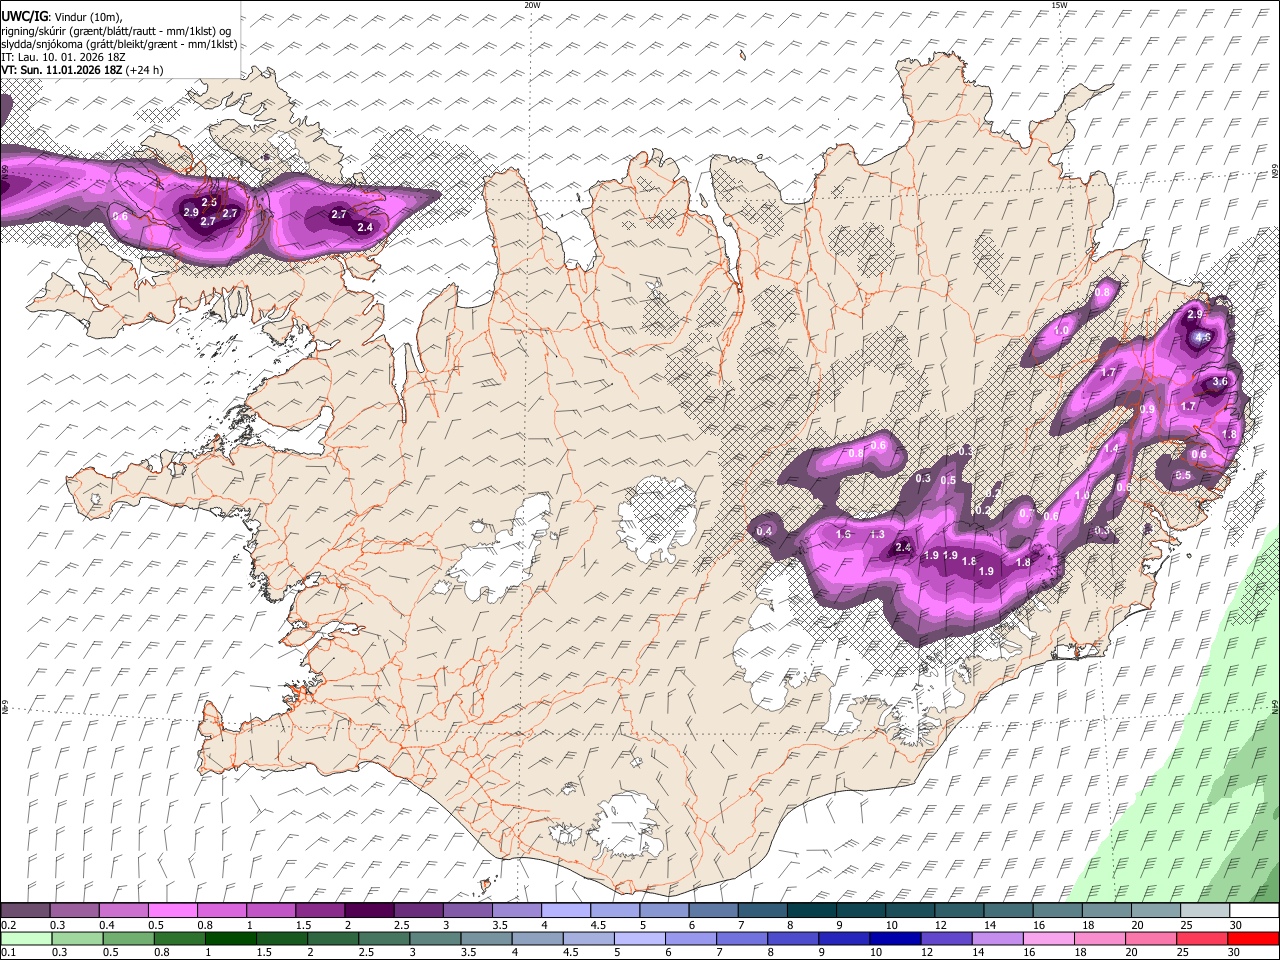
Task: Click the 1.3 value label on the map
Action: tap(877, 534)
